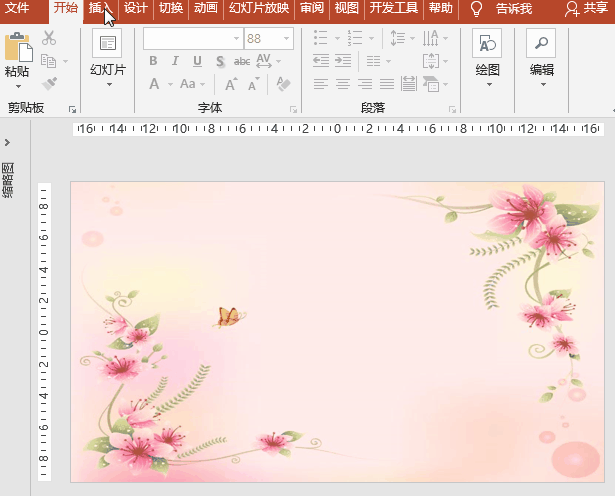The height and width of the screenshot is (496, 615).
Task: Switch to the Transitions (切换) tab
Action: 171,8
